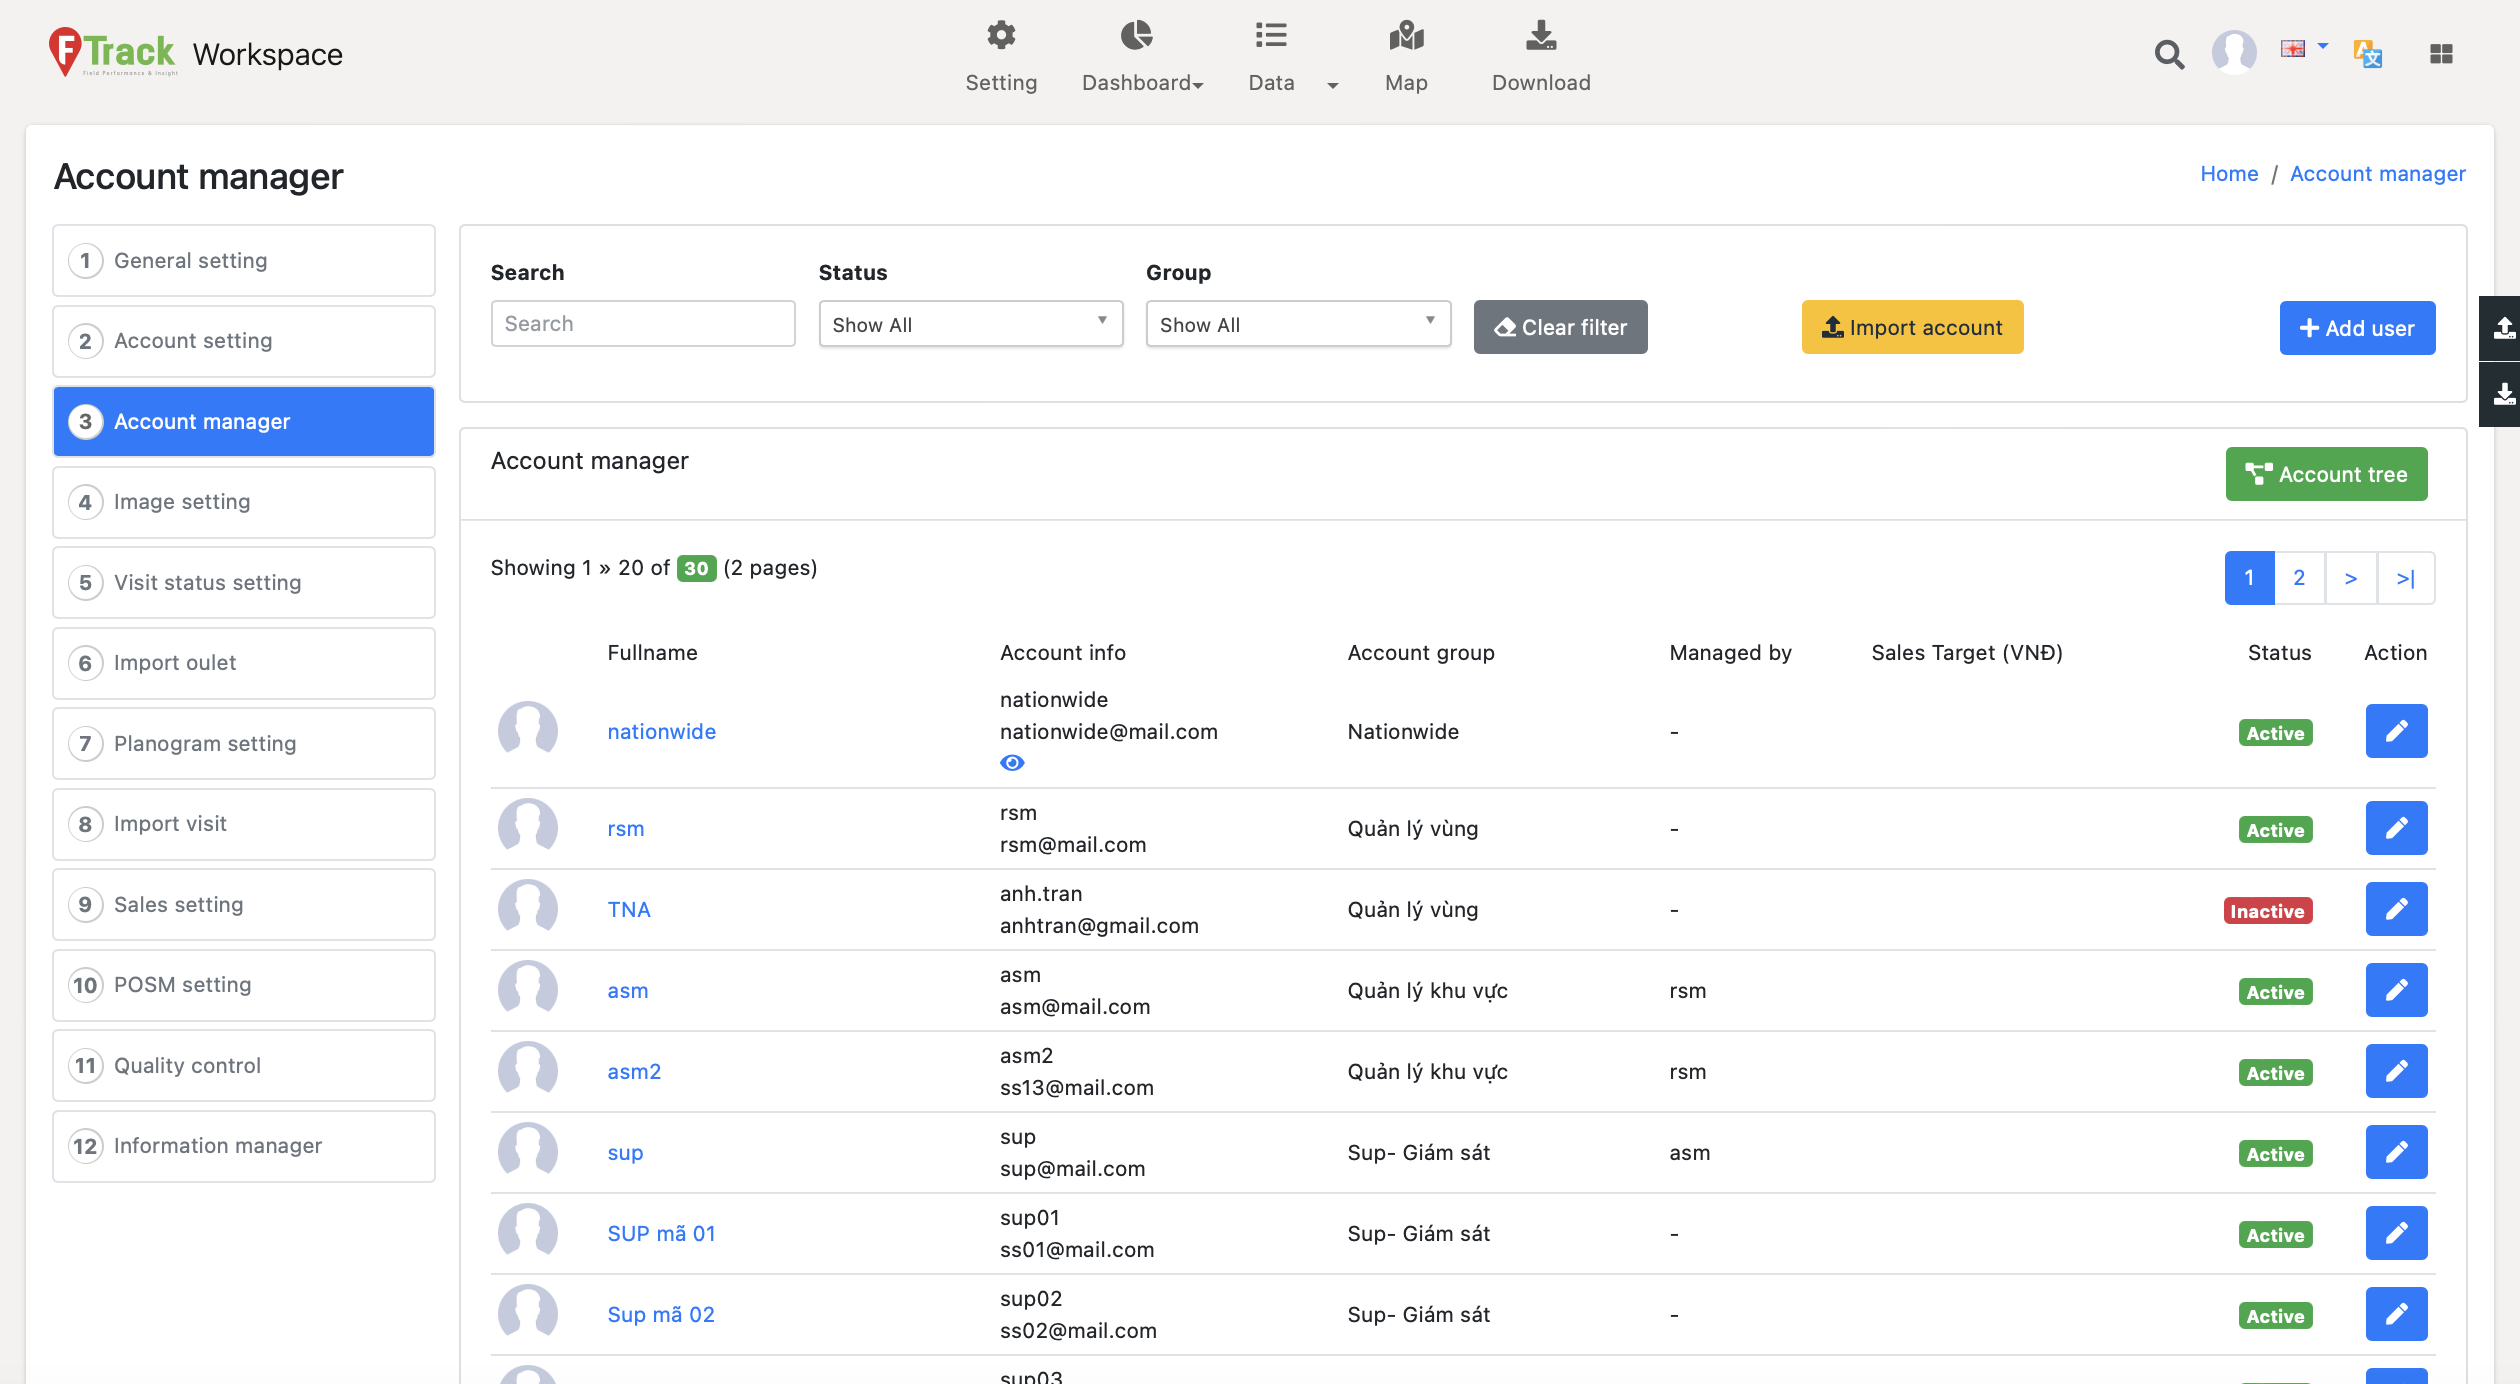Image resolution: width=2520 pixels, height=1384 pixels.
Task: Click the edit pencil for the TNA account
Action: (2396, 909)
